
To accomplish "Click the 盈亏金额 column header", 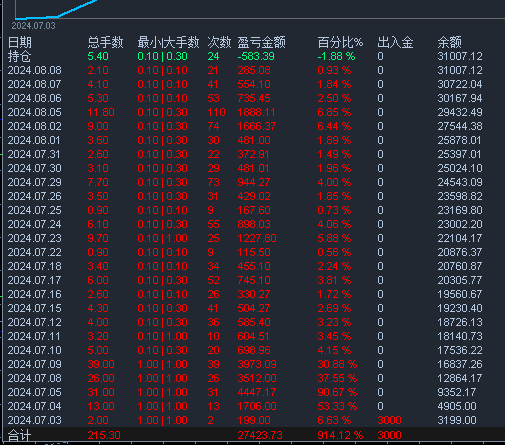I will pos(261,42).
